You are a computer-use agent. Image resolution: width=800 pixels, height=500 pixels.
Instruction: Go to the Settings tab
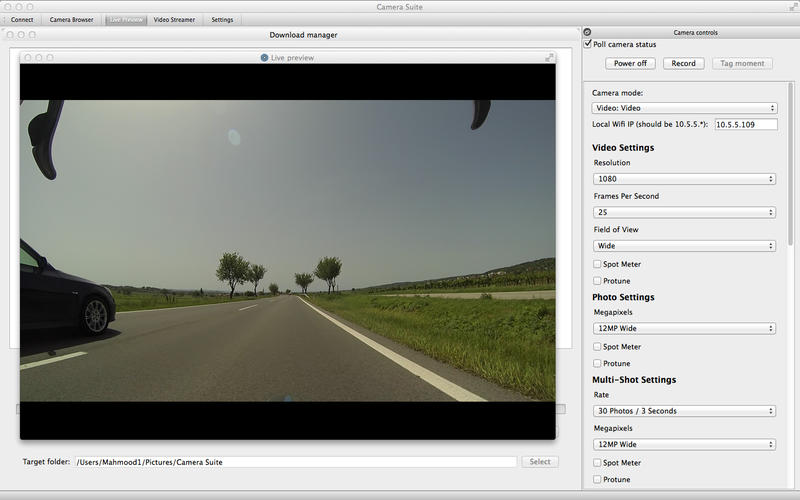click(222, 19)
